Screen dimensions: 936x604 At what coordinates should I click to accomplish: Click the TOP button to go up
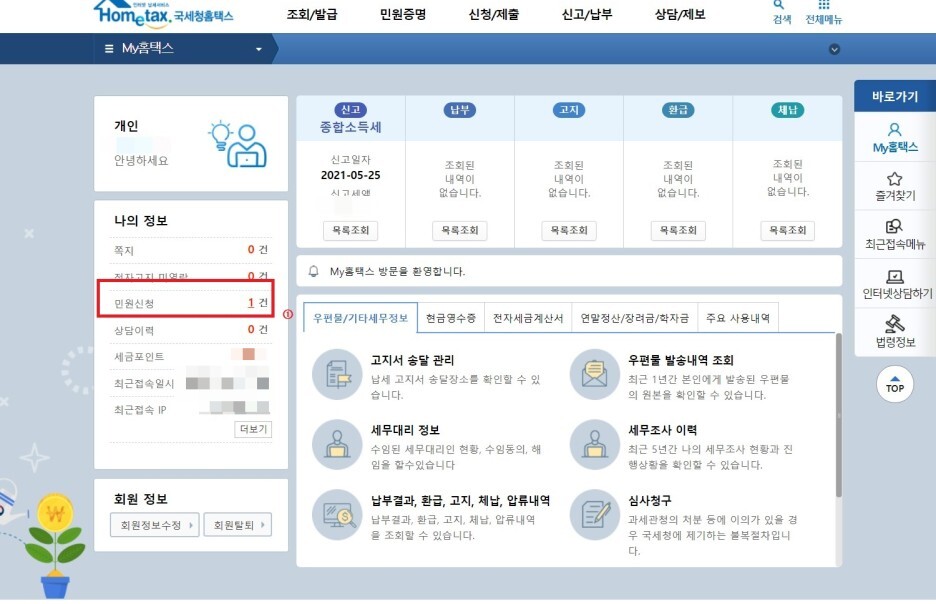click(895, 384)
